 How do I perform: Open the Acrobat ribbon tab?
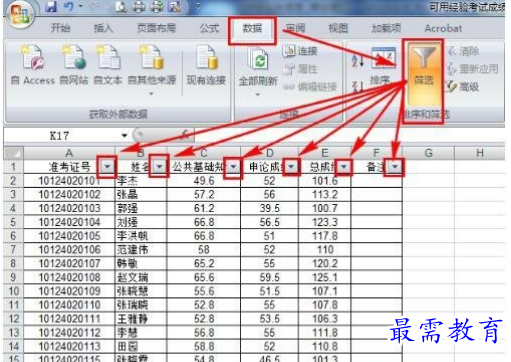click(443, 28)
